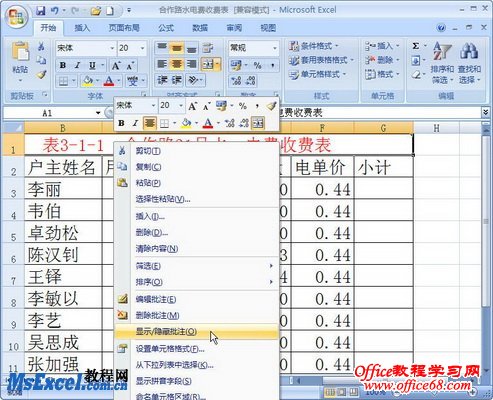The height and width of the screenshot is (400, 493).
Task: Open 套用表格格式 table format dropdown
Action: (x=321, y=60)
